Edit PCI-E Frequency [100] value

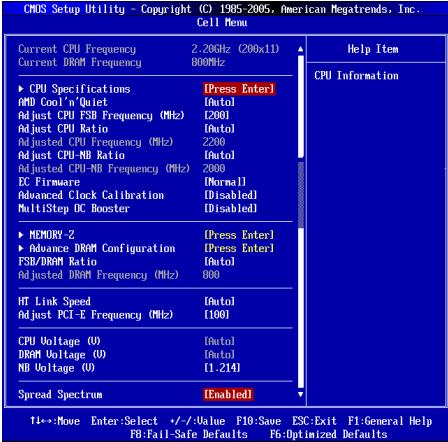pyautogui.click(x=217, y=315)
